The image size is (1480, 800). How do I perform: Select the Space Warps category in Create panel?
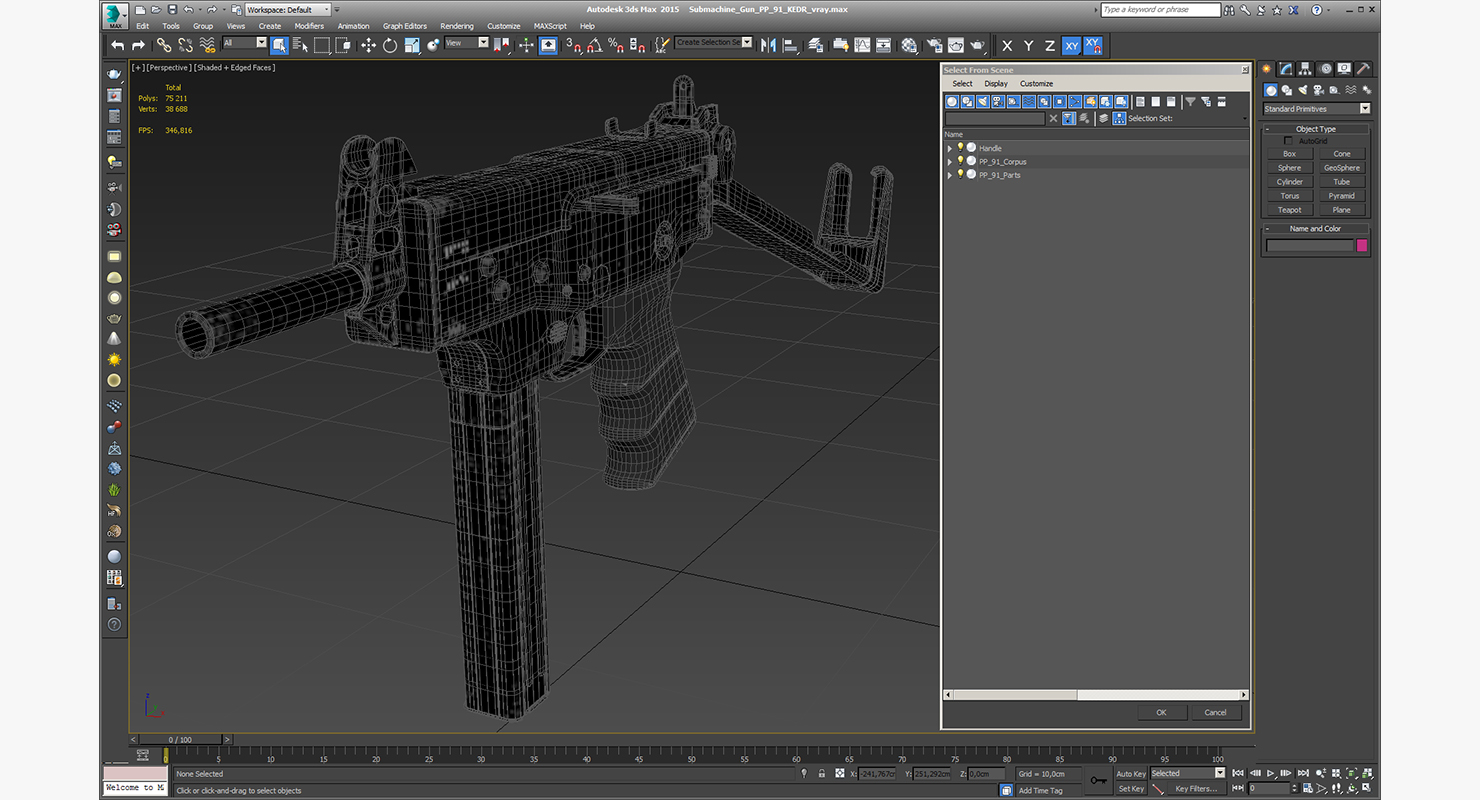pos(1351,90)
